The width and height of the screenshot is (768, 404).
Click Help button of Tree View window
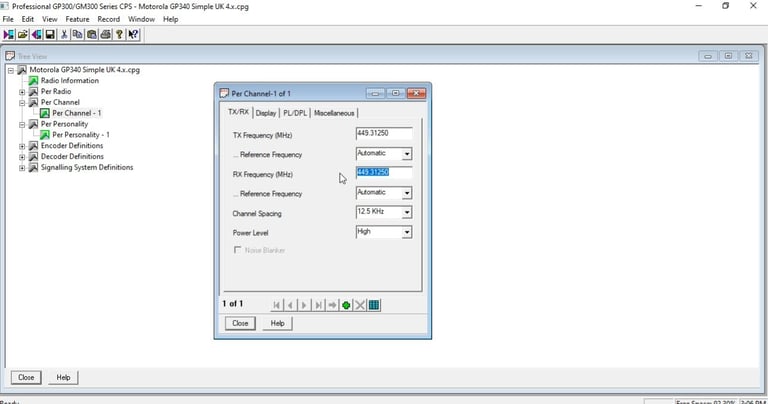coord(63,378)
